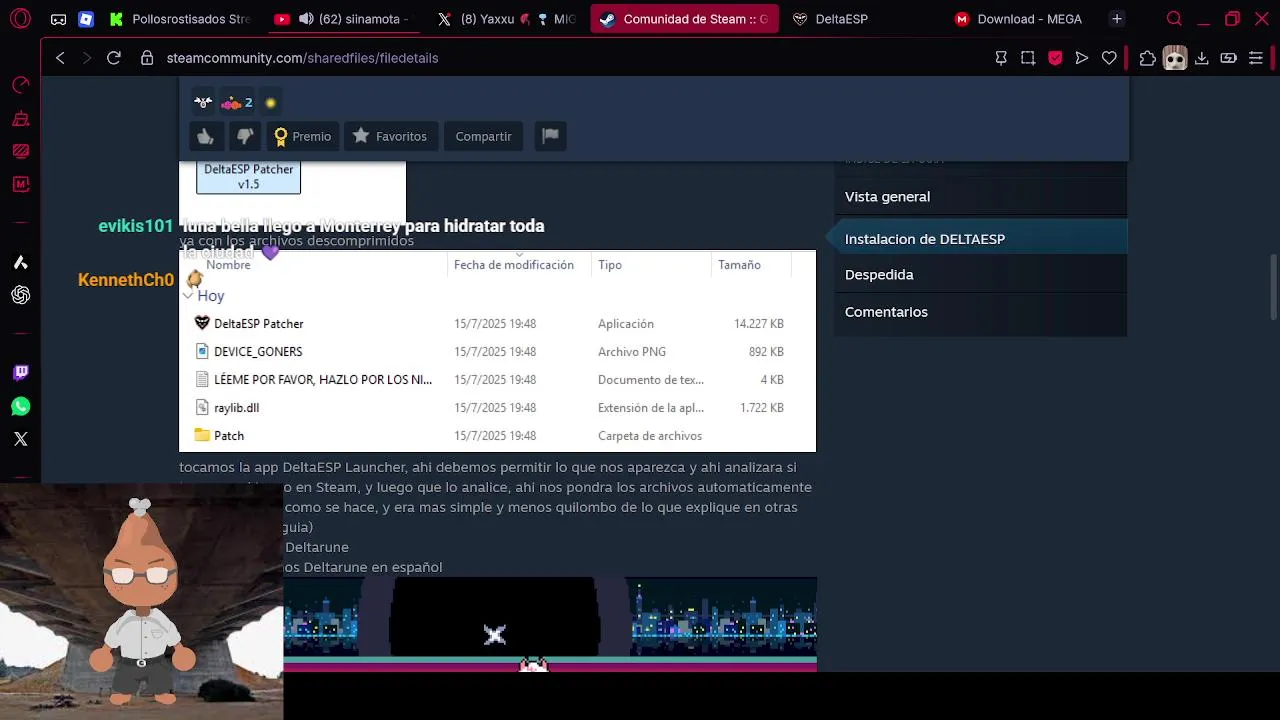Jump to the Comentarios section
1280x720 pixels.
pos(980,312)
